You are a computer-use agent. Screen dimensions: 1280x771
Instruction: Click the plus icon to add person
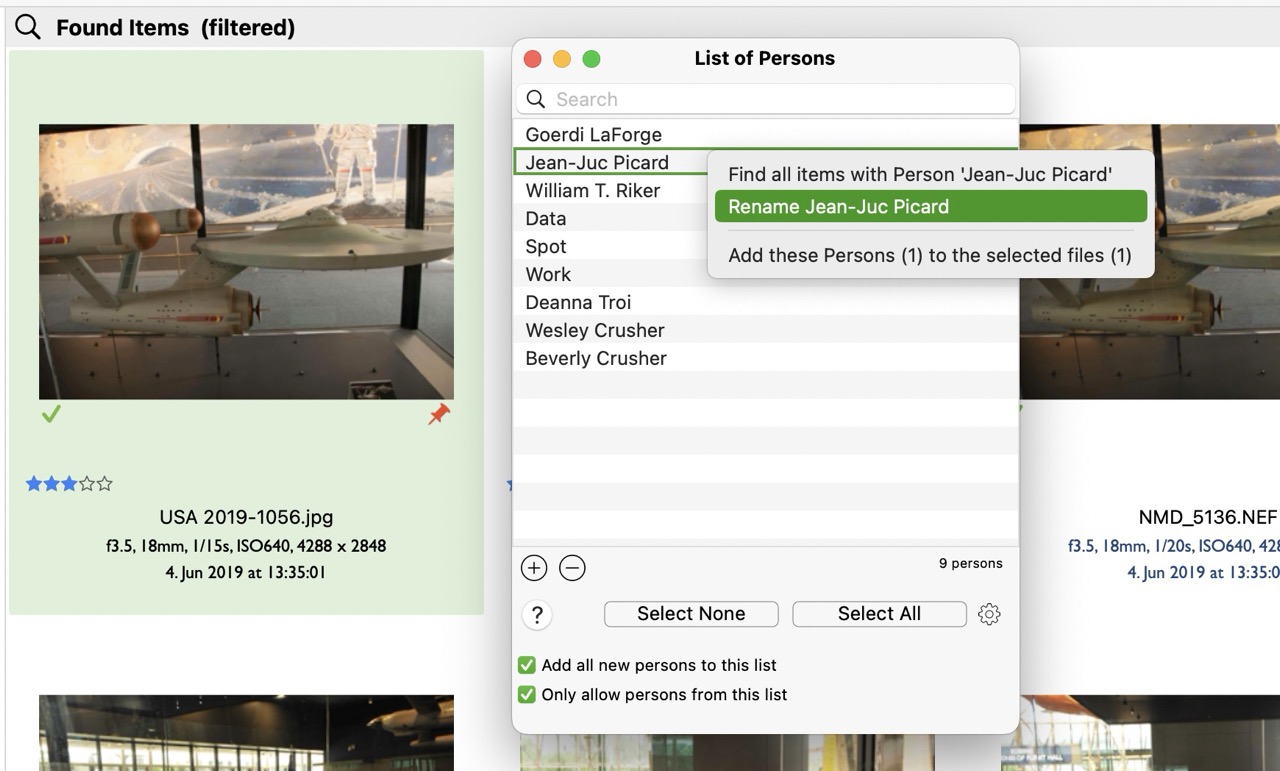point(534,568)
